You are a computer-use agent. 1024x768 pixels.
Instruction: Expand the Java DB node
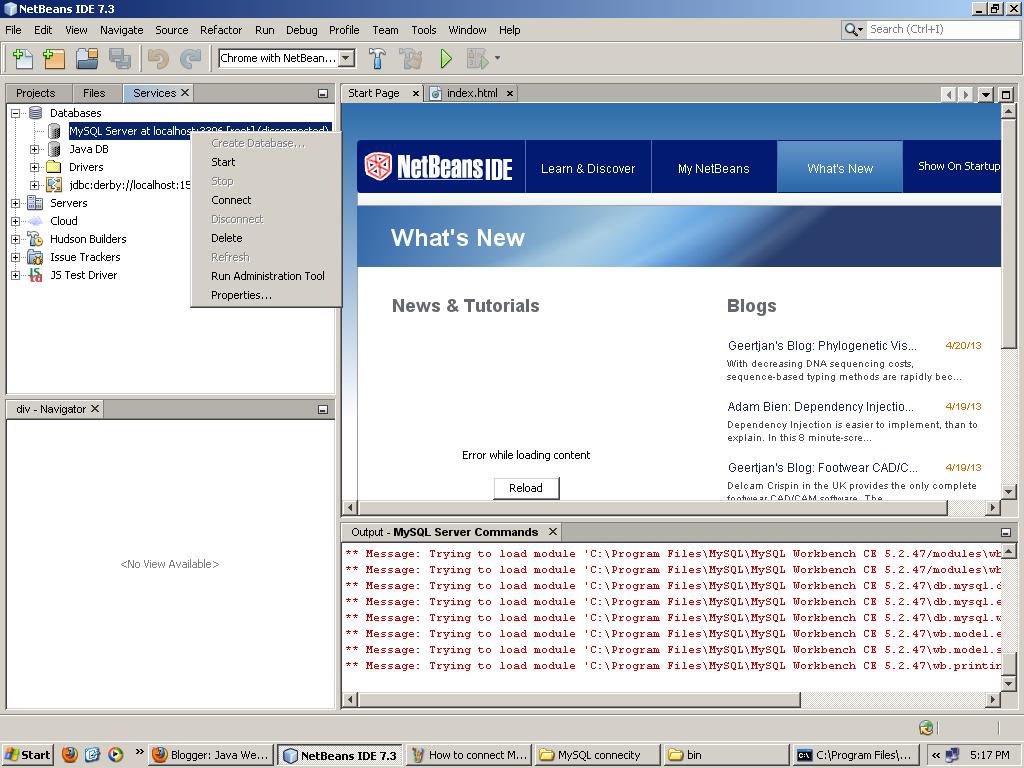[x=35, y=149]
